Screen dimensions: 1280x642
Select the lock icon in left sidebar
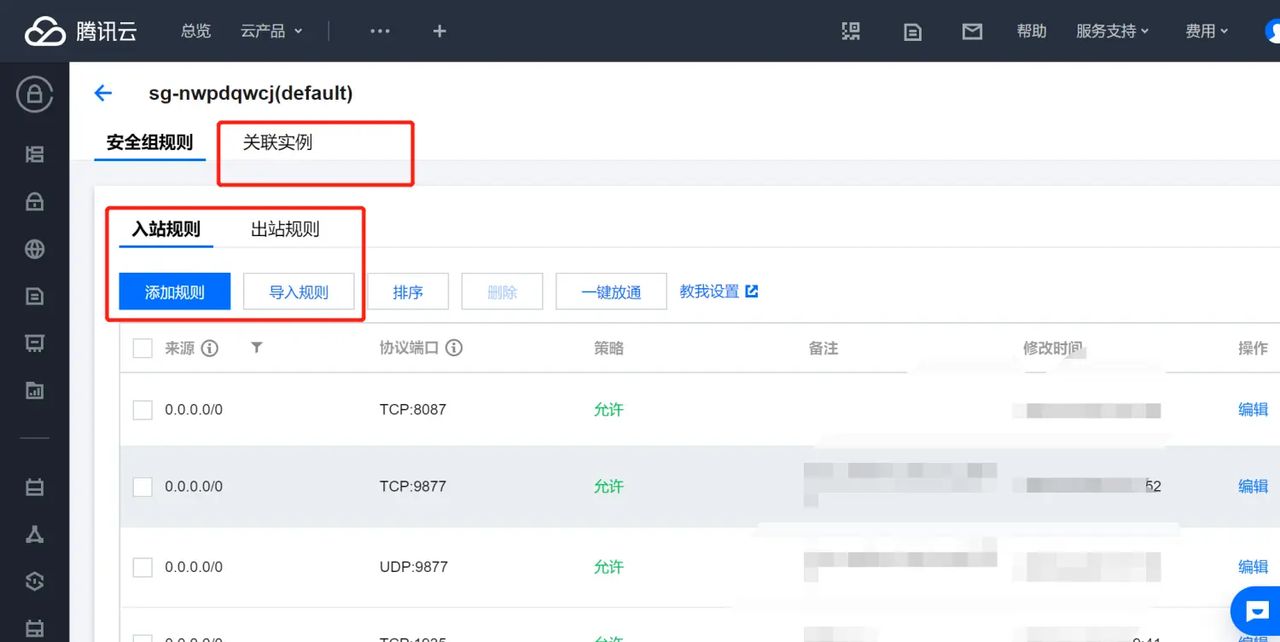tap(33, 201)
